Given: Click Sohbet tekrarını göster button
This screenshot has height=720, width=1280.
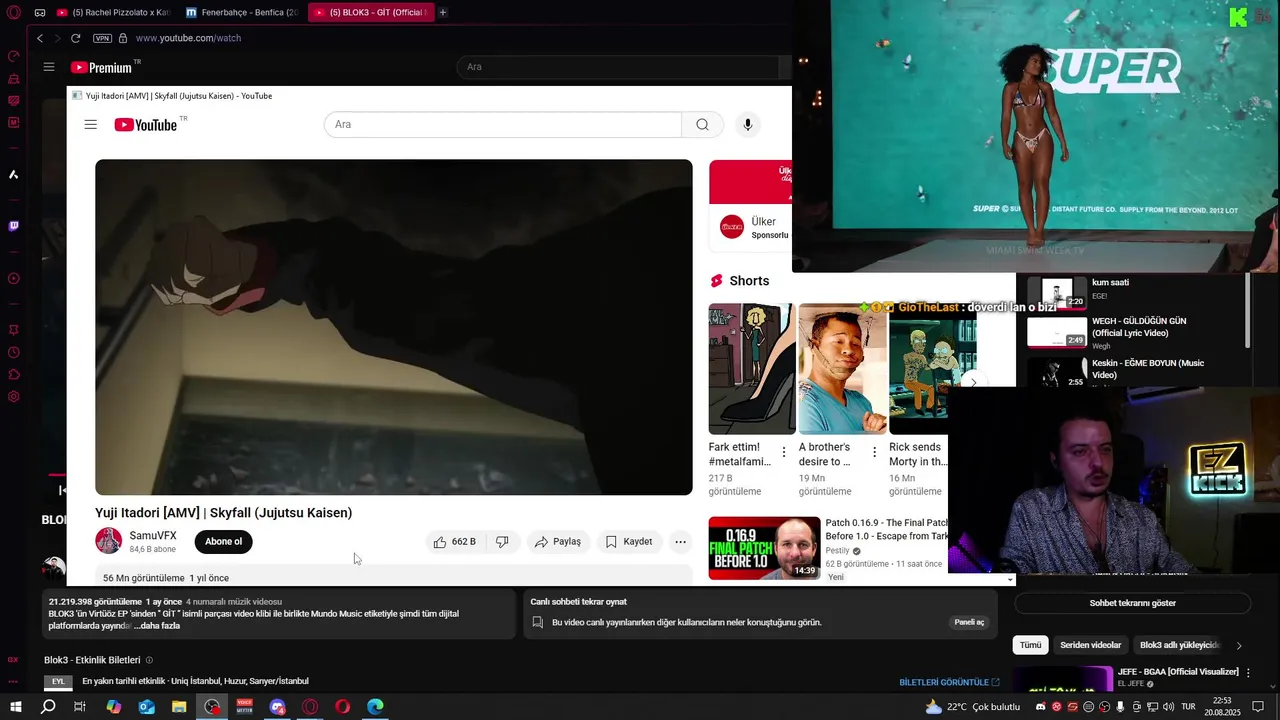Looking at the screenshot, I should (1132, 603).
